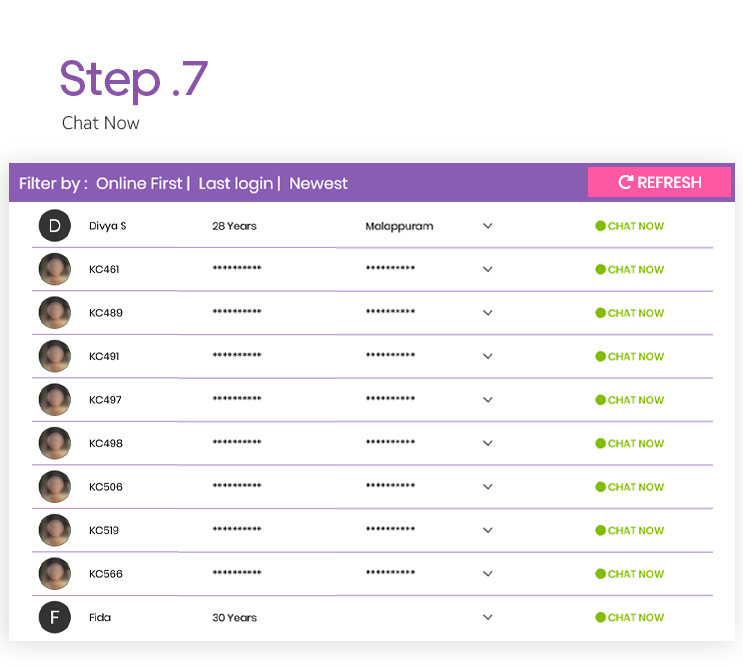
Task: Open the KC461 profile photo
Action: [x=54, y=269]
